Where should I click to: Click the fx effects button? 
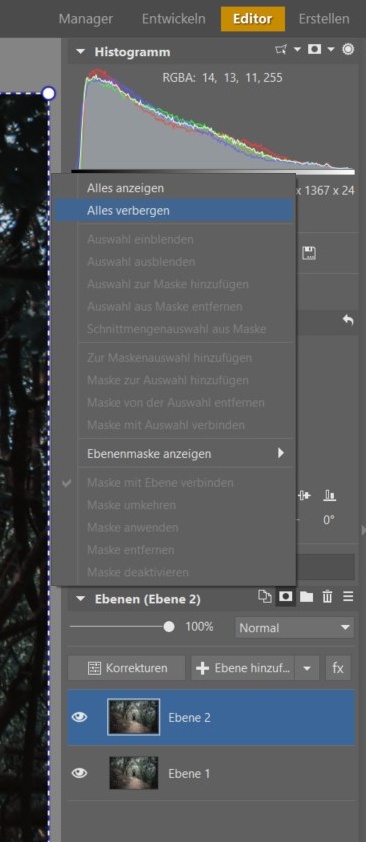(x=338, y=668)
